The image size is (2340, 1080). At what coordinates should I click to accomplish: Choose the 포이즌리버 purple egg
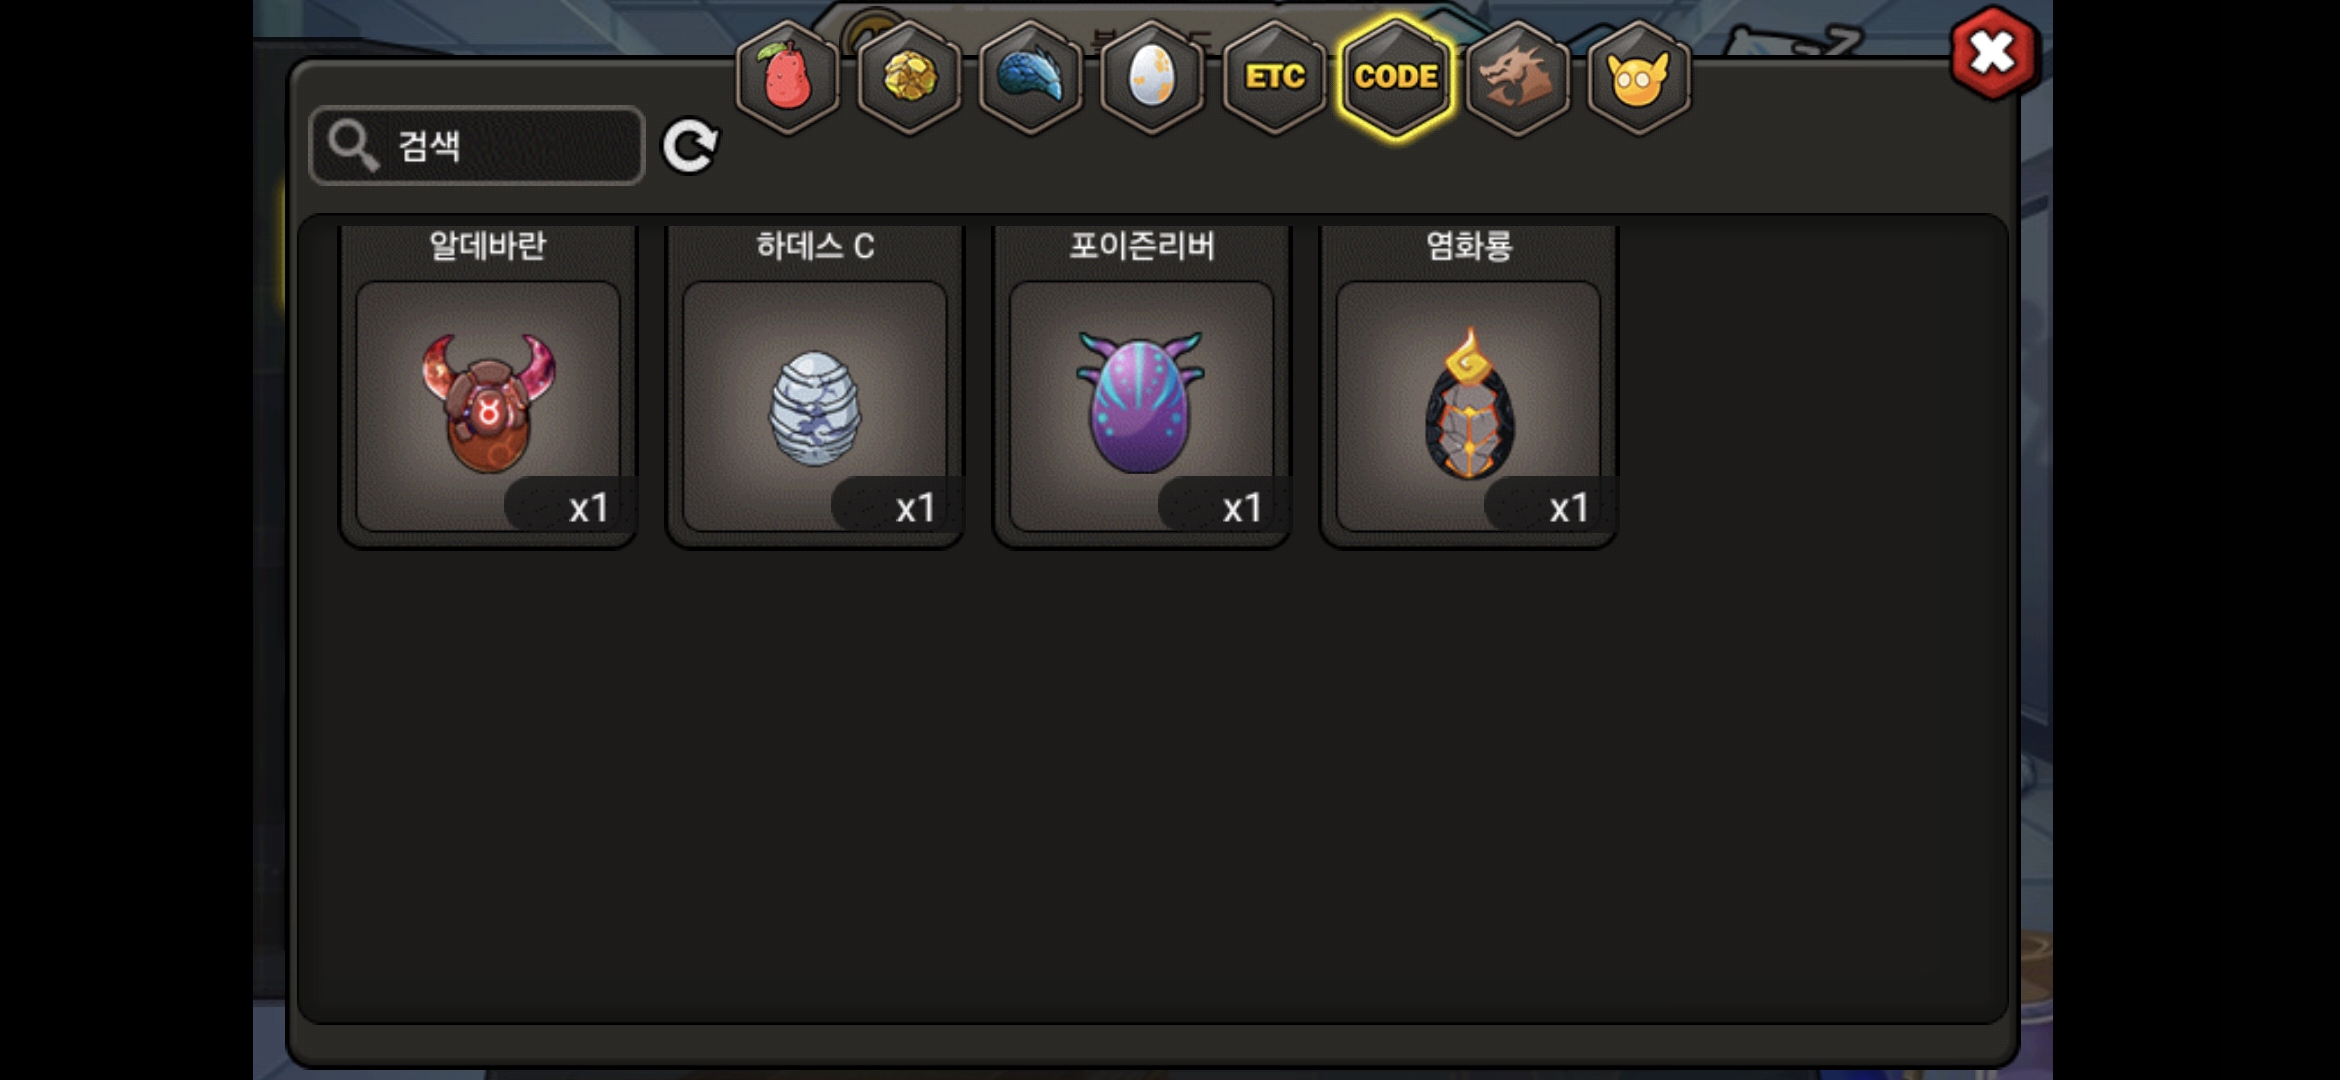(1142, 405)
